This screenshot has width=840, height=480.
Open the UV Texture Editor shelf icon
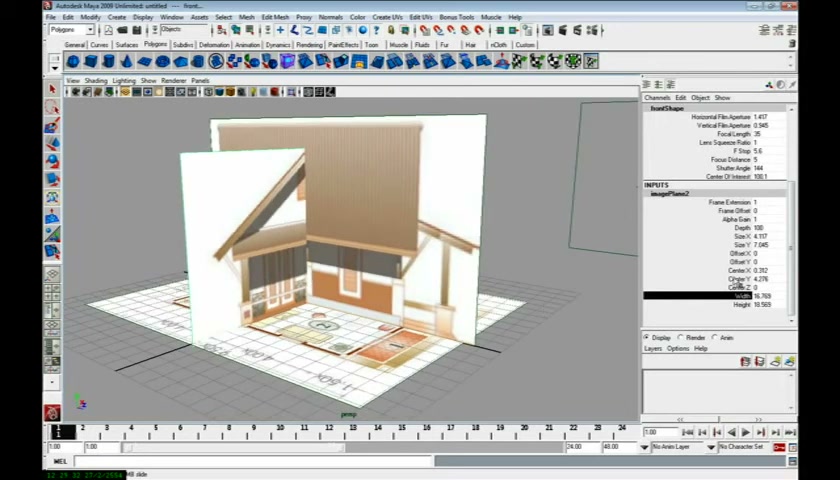click(x=591, y=62)
